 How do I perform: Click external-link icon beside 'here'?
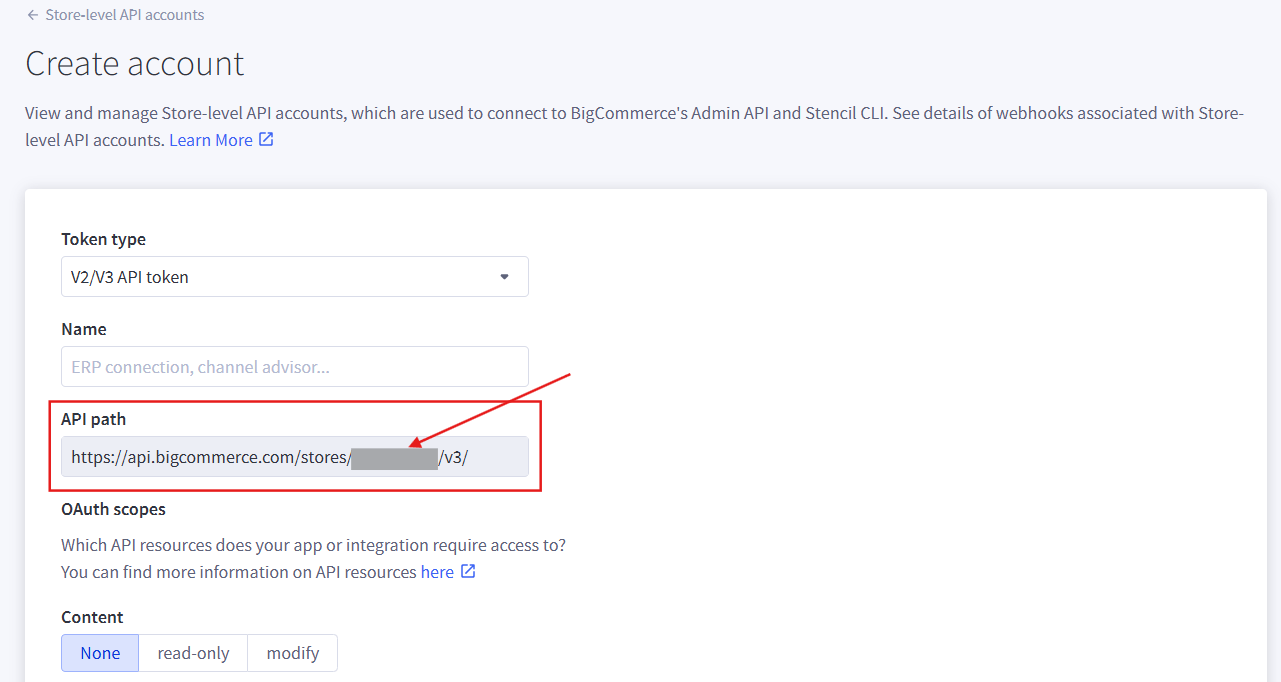pos(467,572)
